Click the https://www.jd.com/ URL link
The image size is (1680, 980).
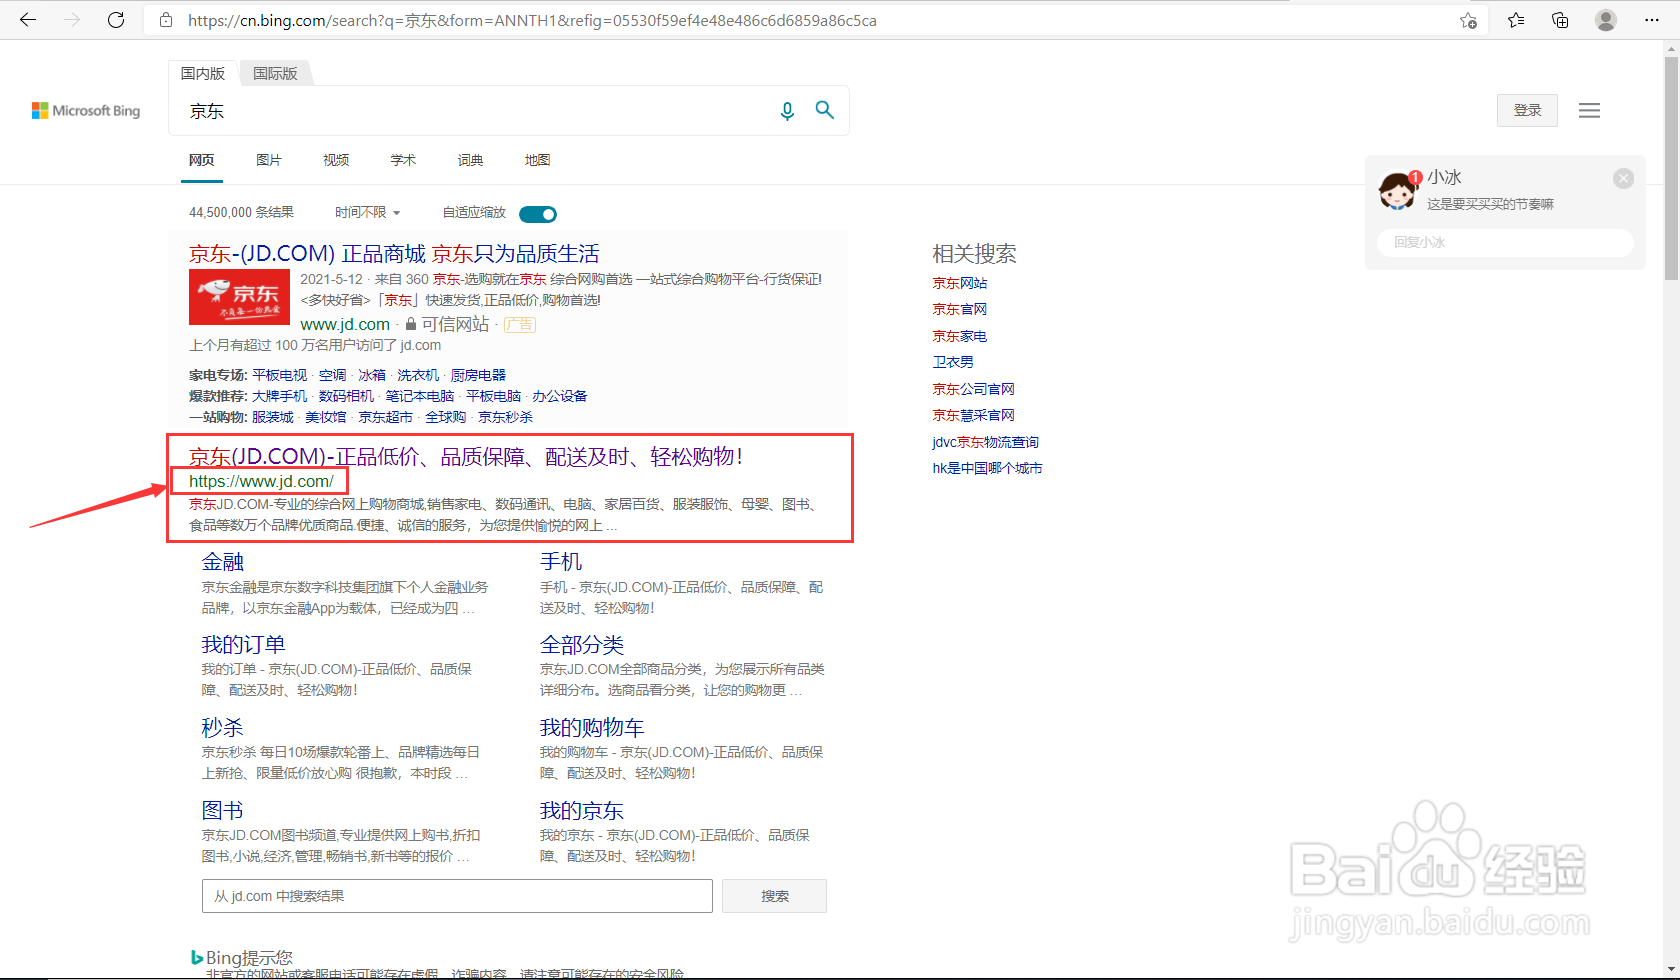coord(261,481)
